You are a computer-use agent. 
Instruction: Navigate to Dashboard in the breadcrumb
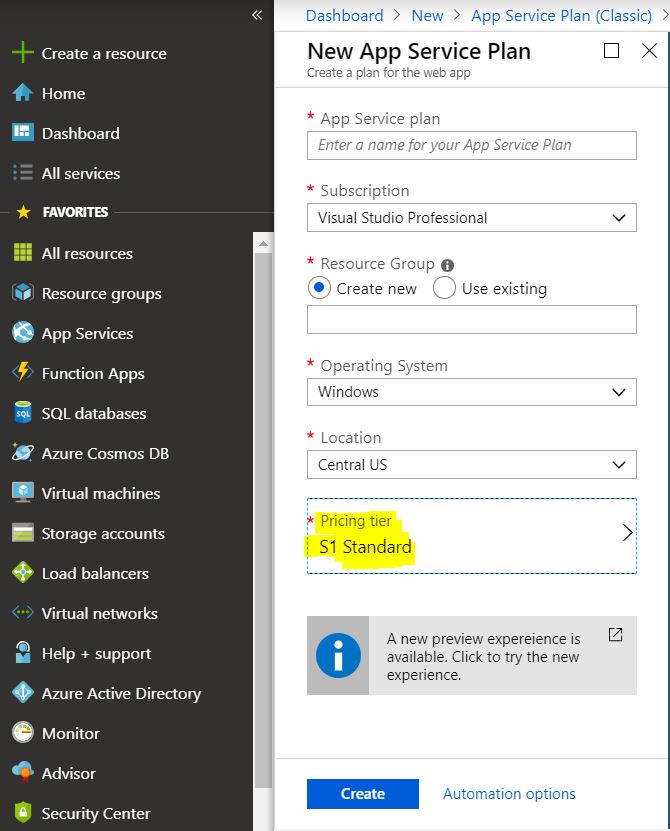345,15
